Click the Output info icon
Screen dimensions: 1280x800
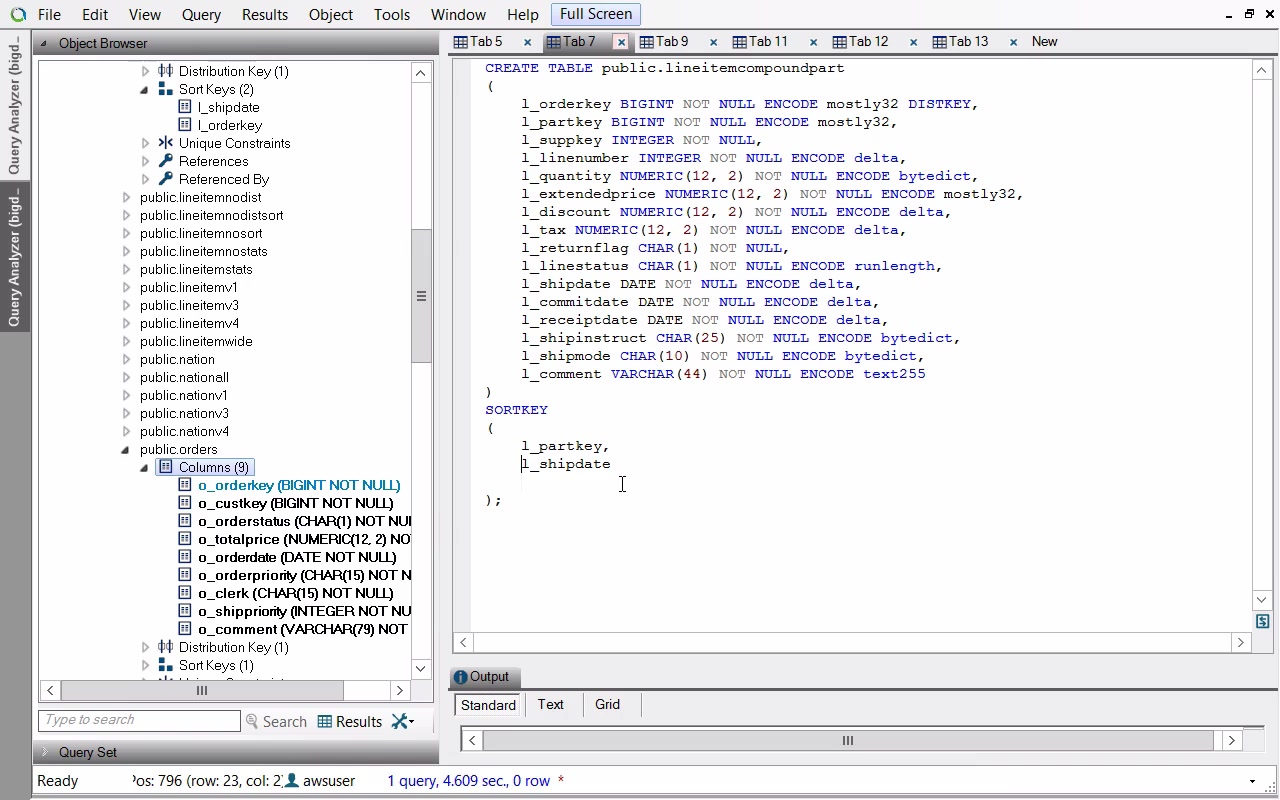pos(460,677)
